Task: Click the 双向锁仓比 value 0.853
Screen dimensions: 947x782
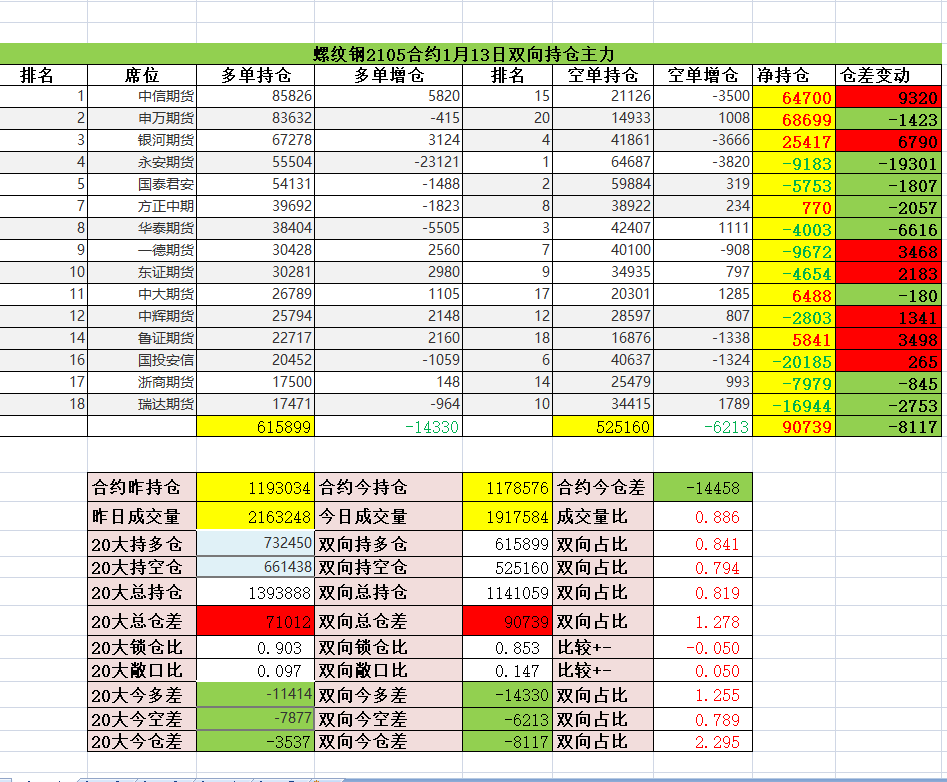Action: point(507,647)
